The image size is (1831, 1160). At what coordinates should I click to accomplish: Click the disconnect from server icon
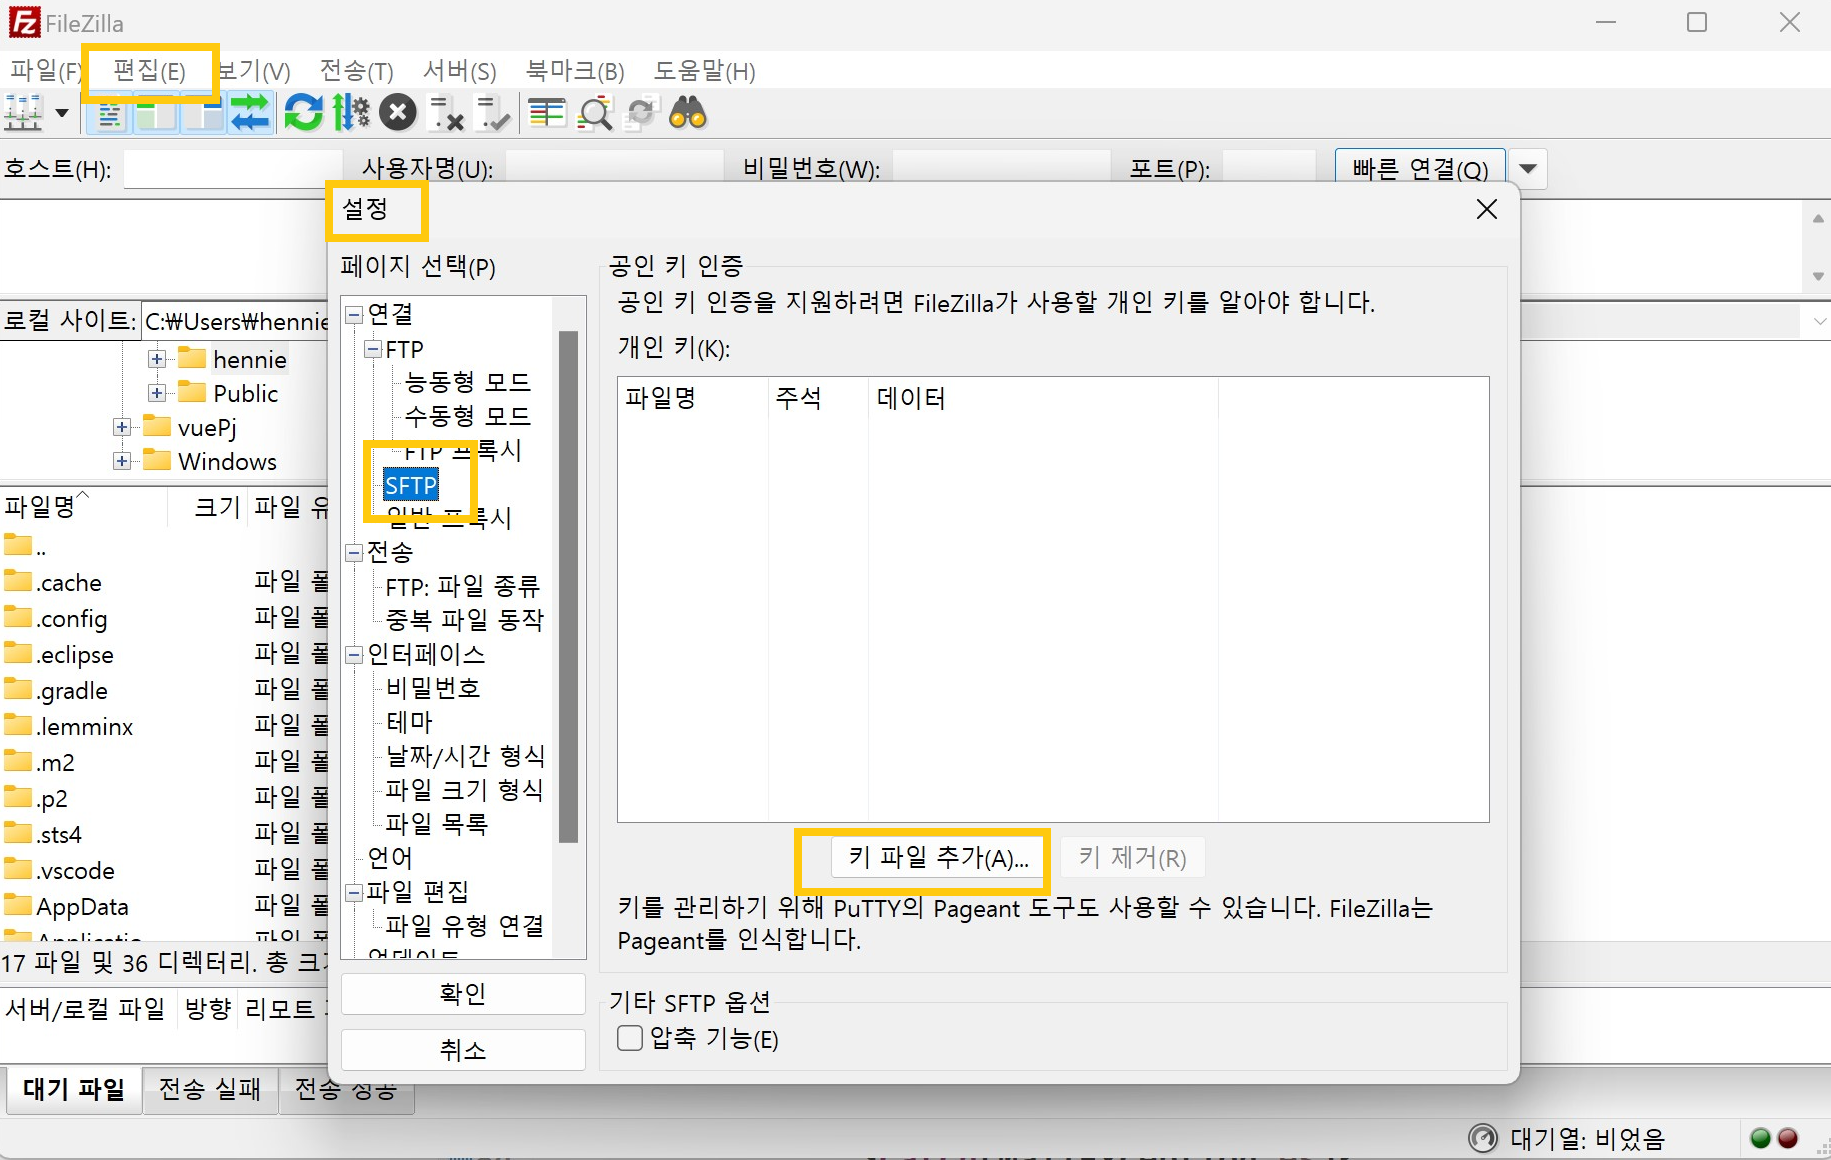coord(445,113)
